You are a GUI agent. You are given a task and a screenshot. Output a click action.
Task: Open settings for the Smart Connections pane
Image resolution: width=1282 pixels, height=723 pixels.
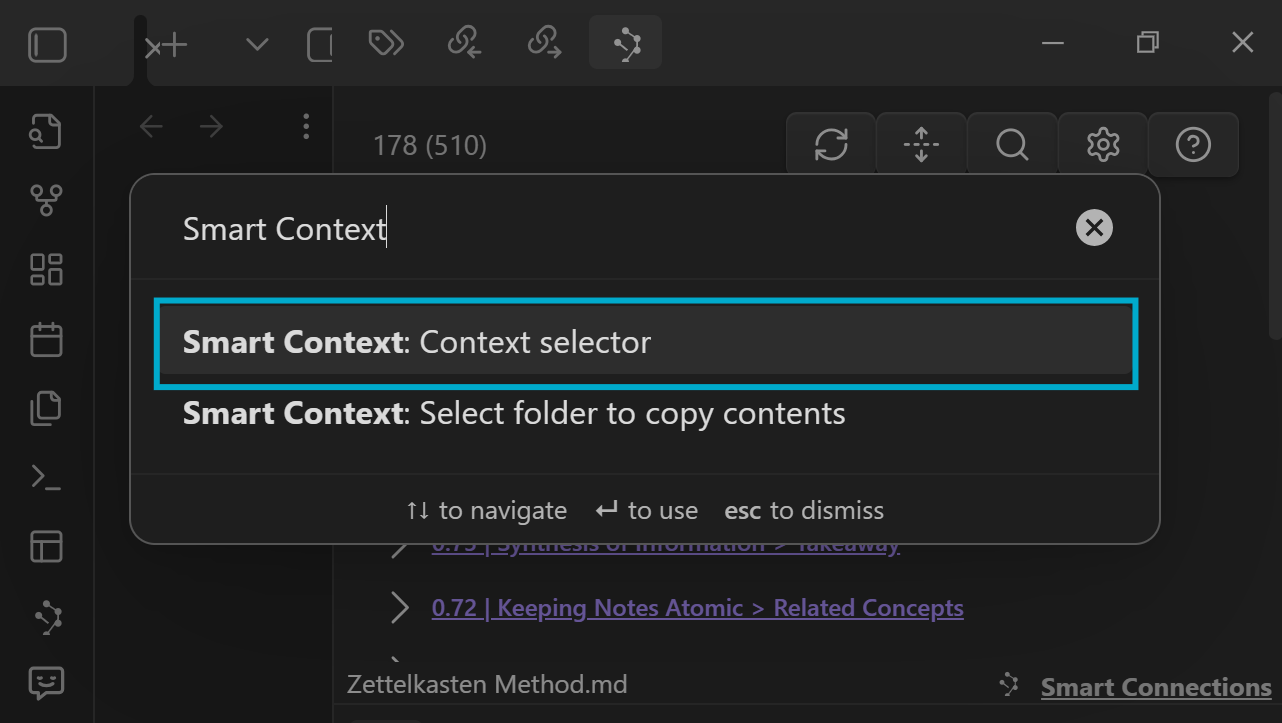point(1102,144)
